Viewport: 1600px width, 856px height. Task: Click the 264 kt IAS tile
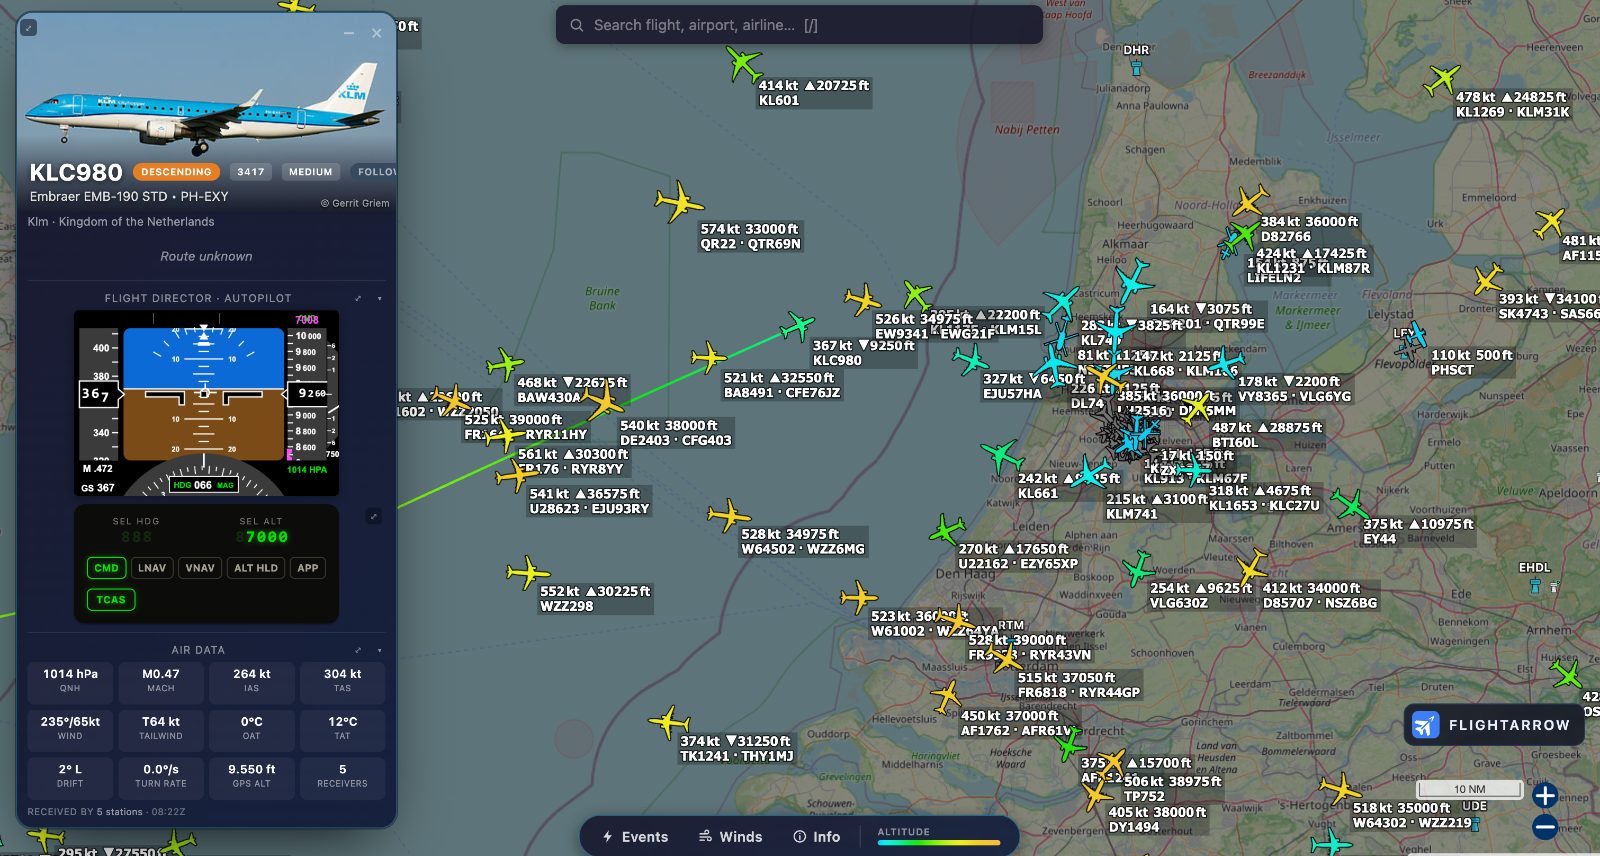pyautogui.click(x=251, y=680)
